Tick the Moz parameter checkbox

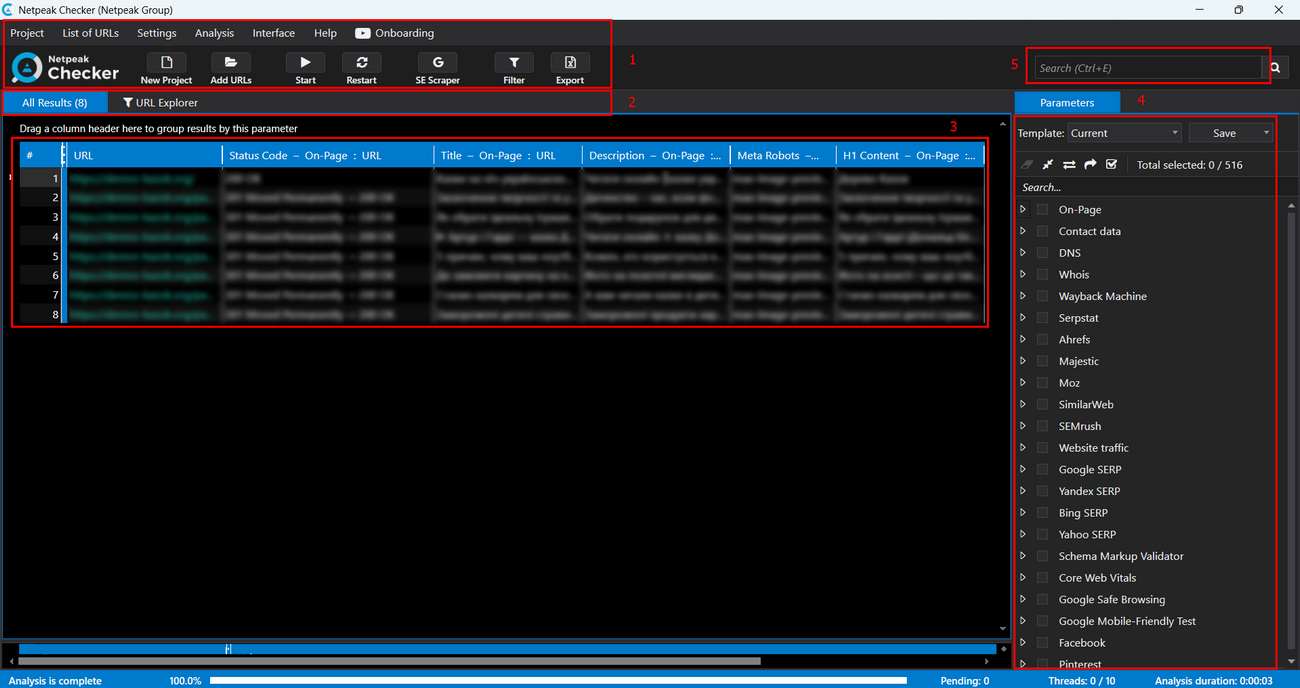[1042, 383]
